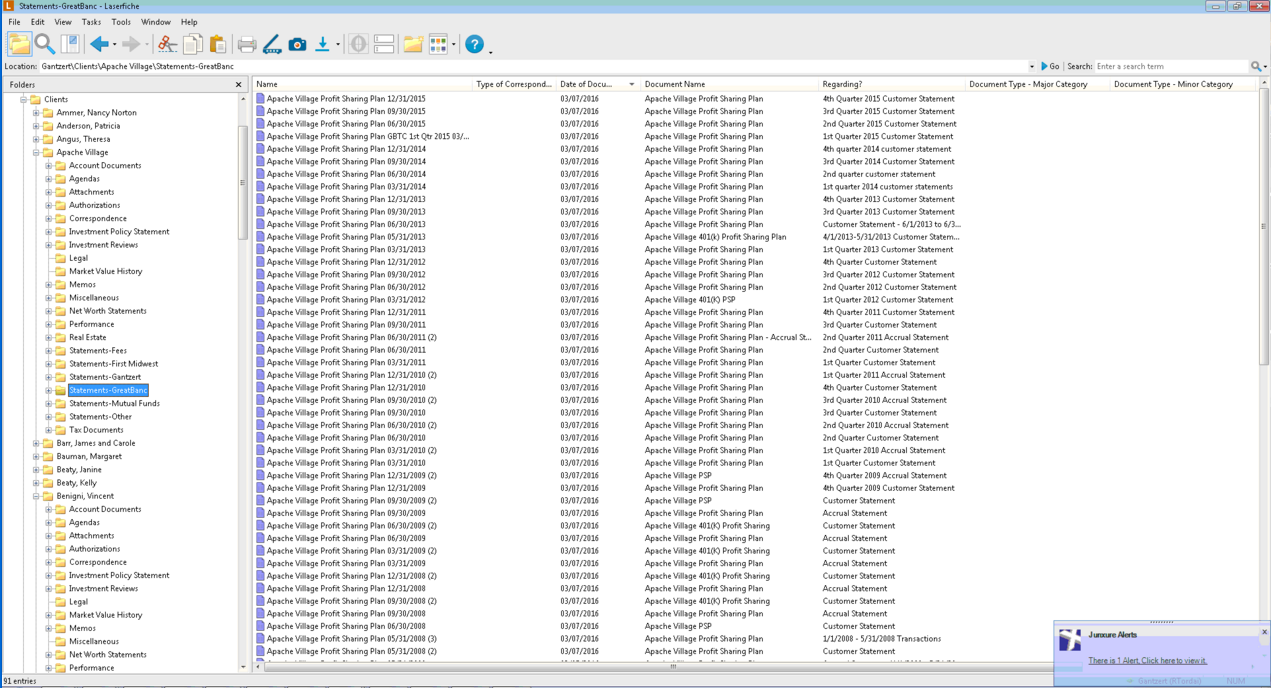Click the Copy documents icon

click(192, 44)
